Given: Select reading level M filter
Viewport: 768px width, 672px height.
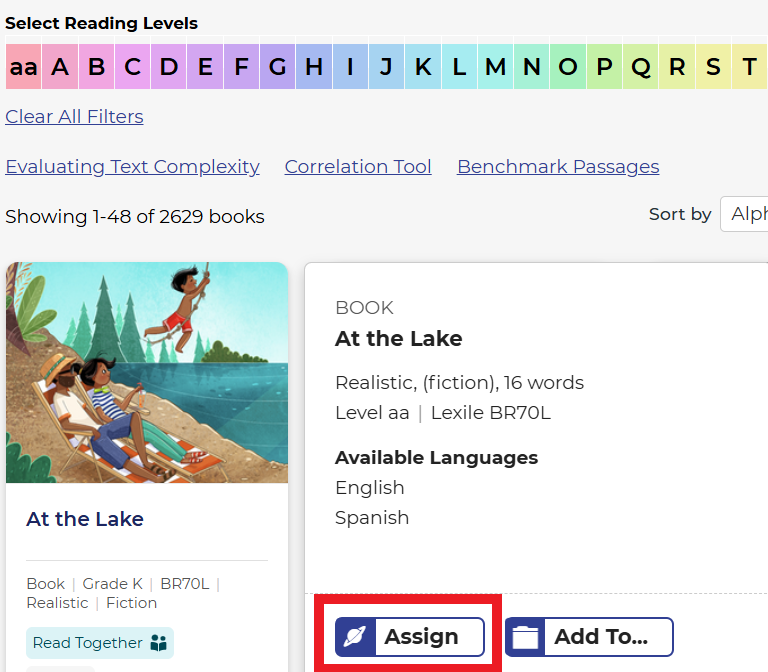Looking at the screenshot, I should (x=495, y=67).
